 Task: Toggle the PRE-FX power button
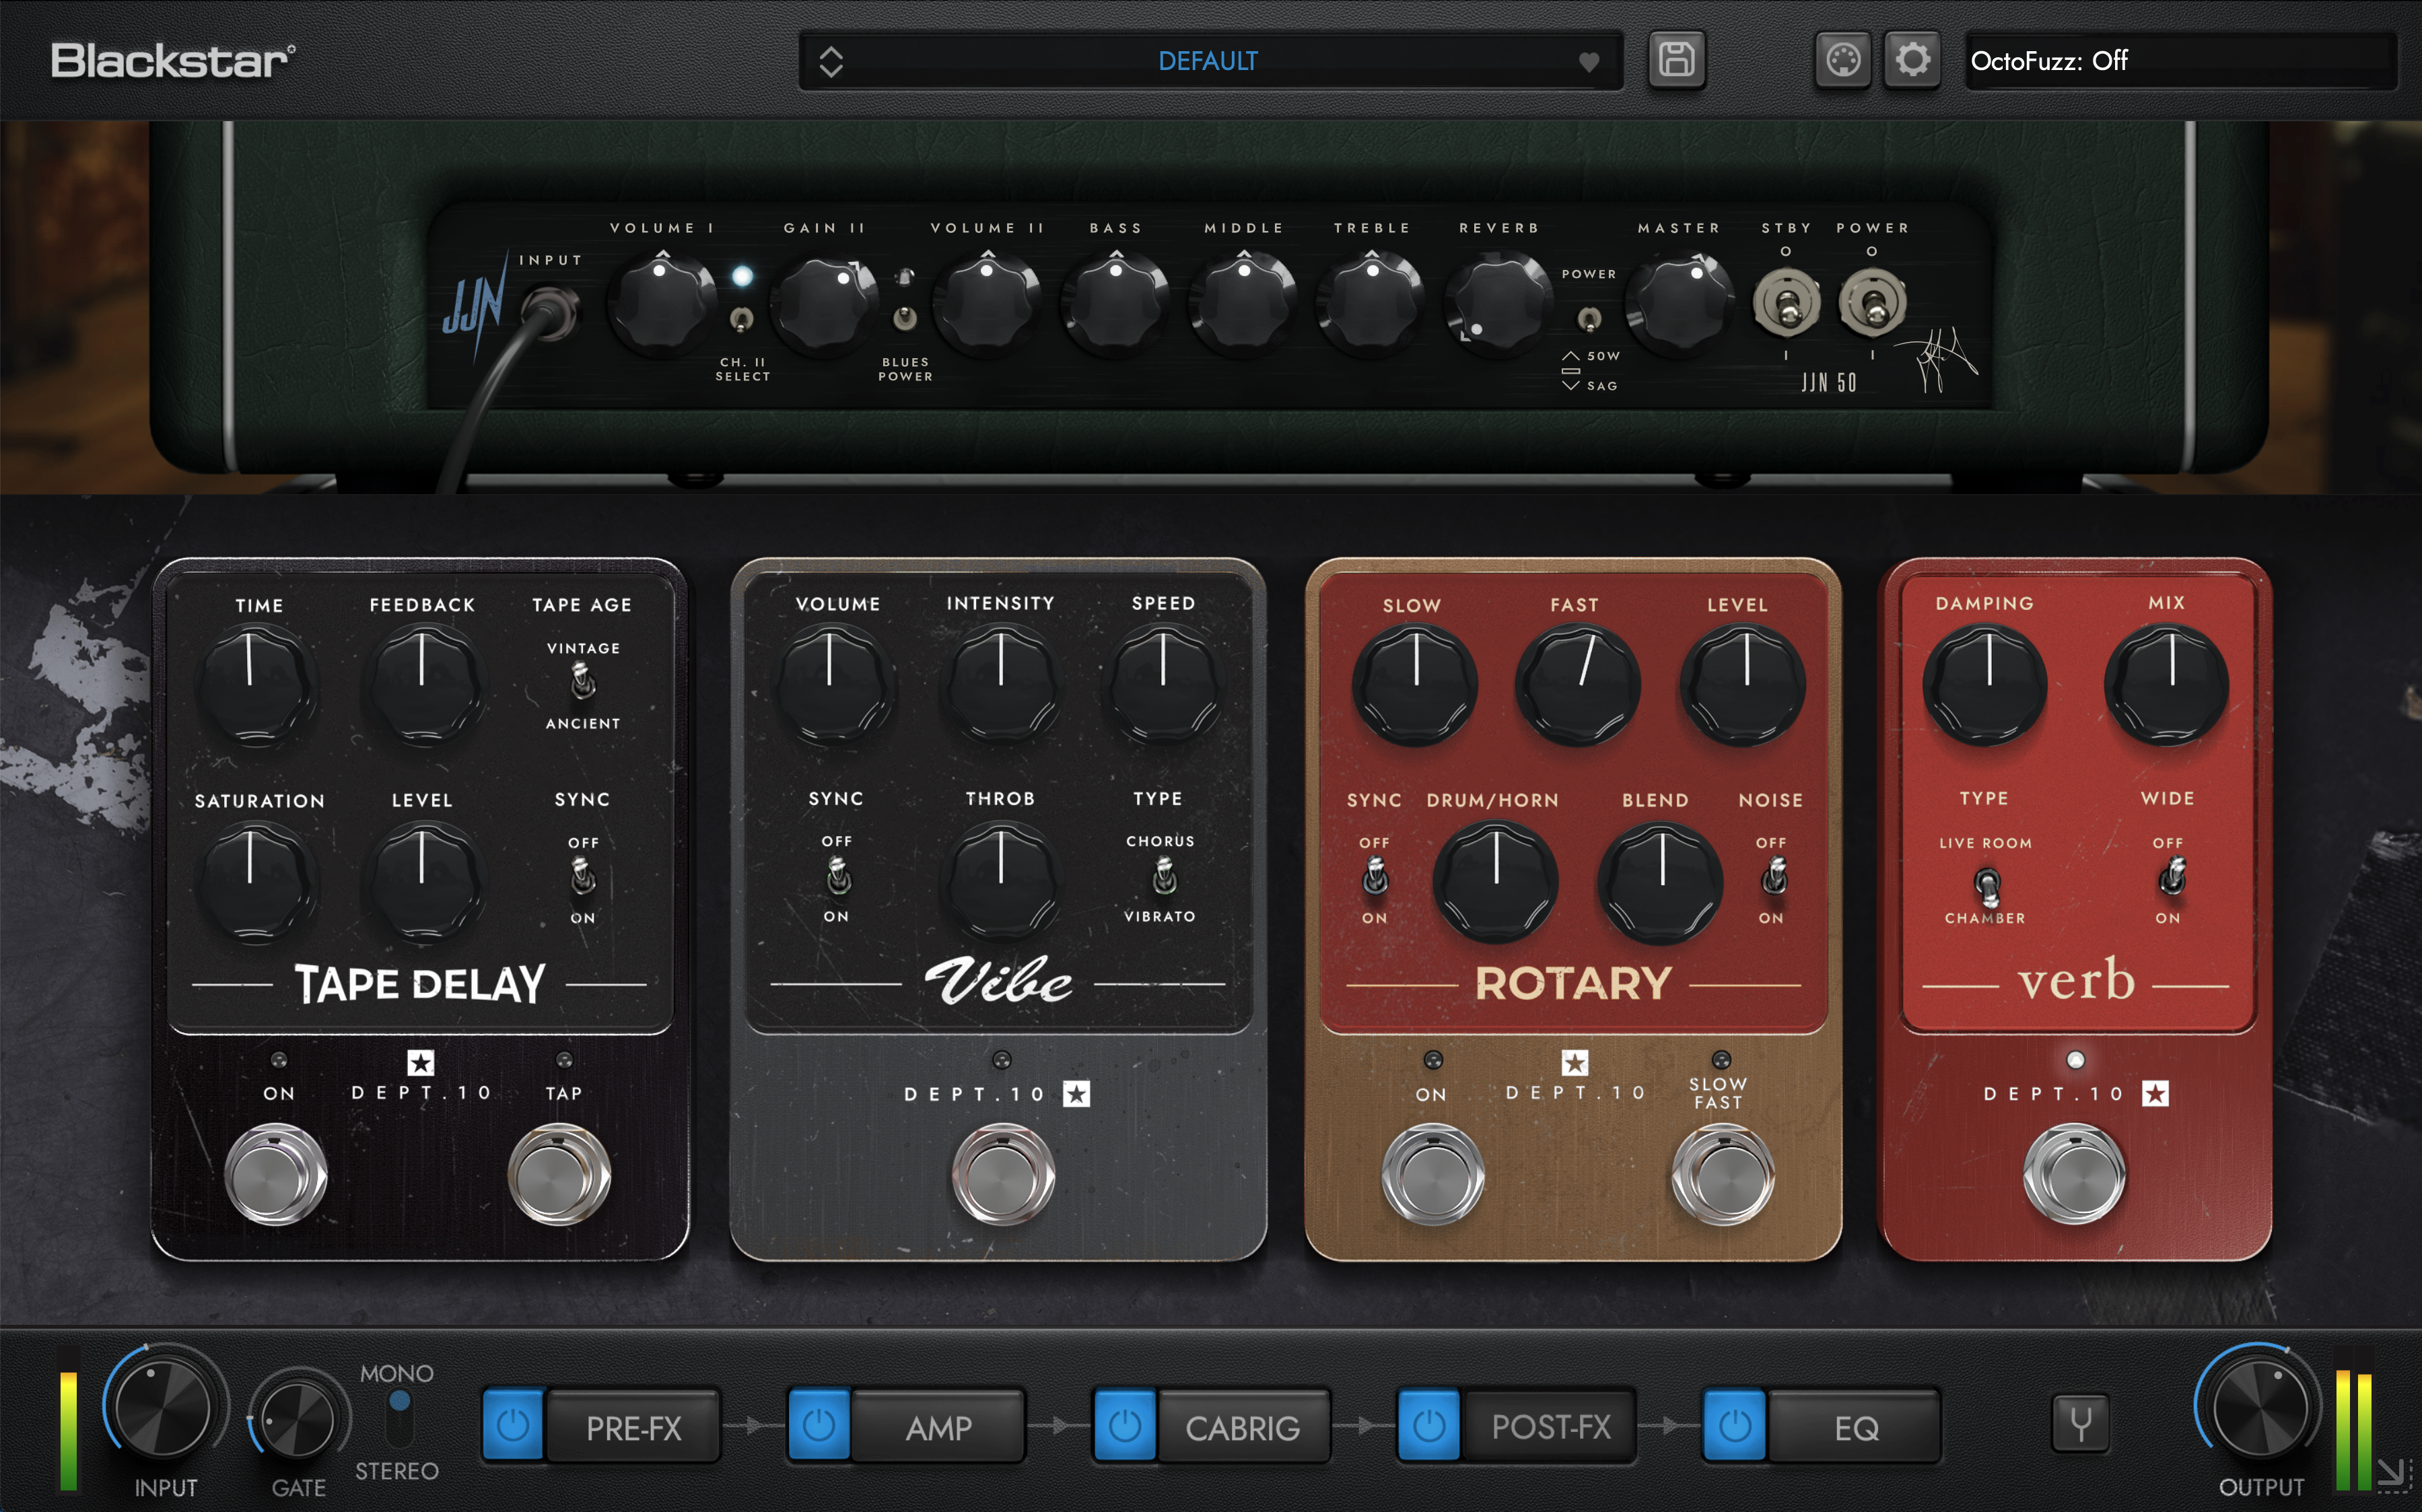[x=513, y=1426]
